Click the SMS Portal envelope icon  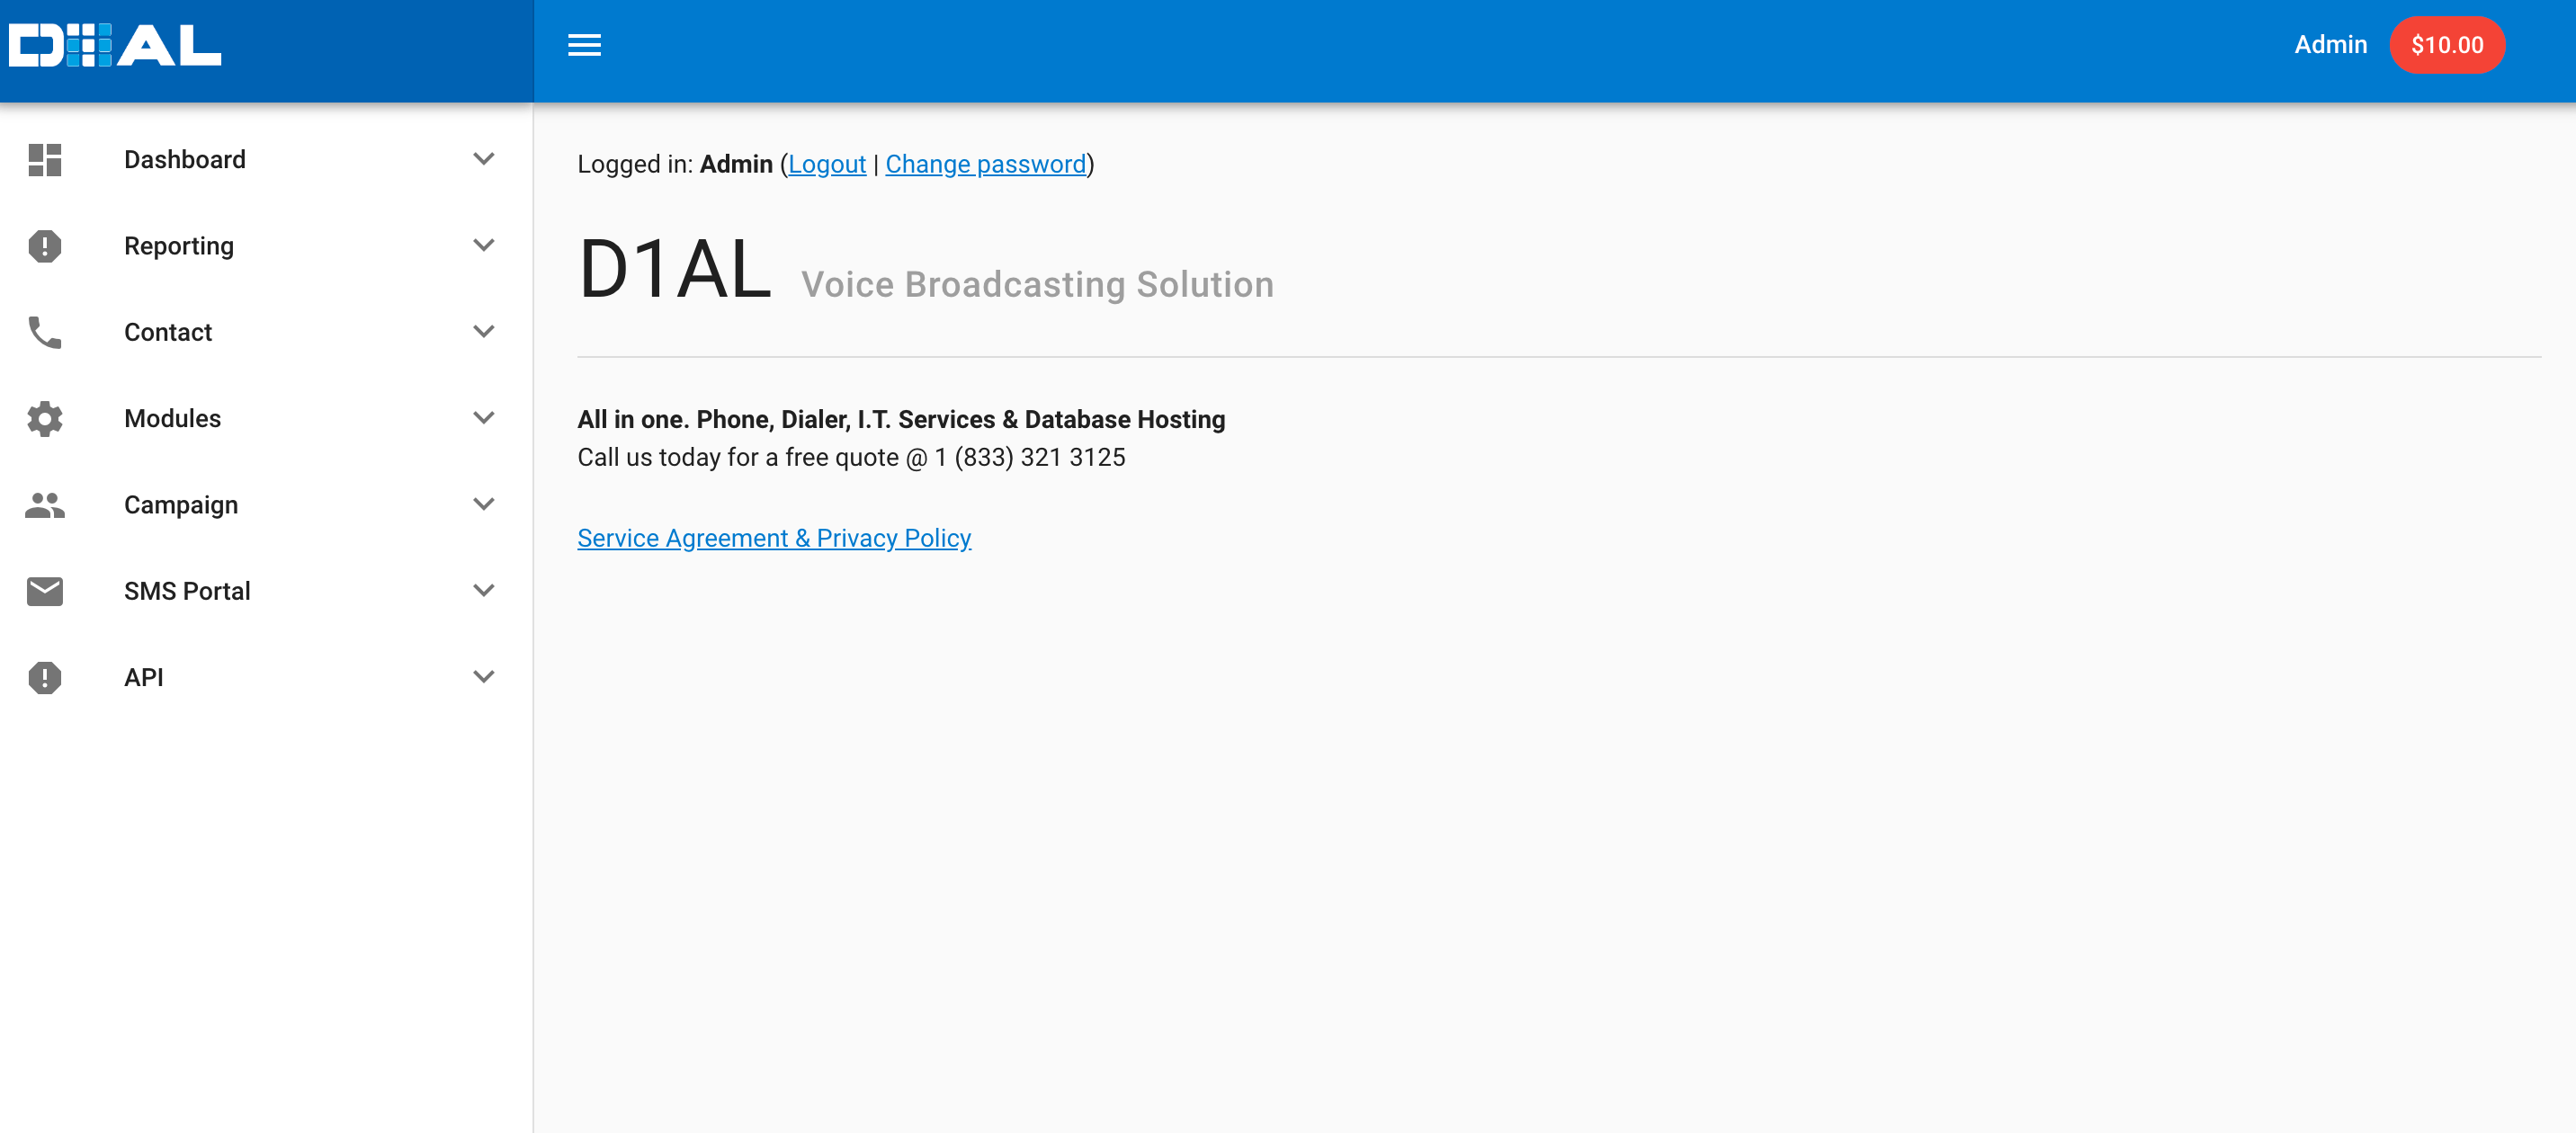(45, 591)
